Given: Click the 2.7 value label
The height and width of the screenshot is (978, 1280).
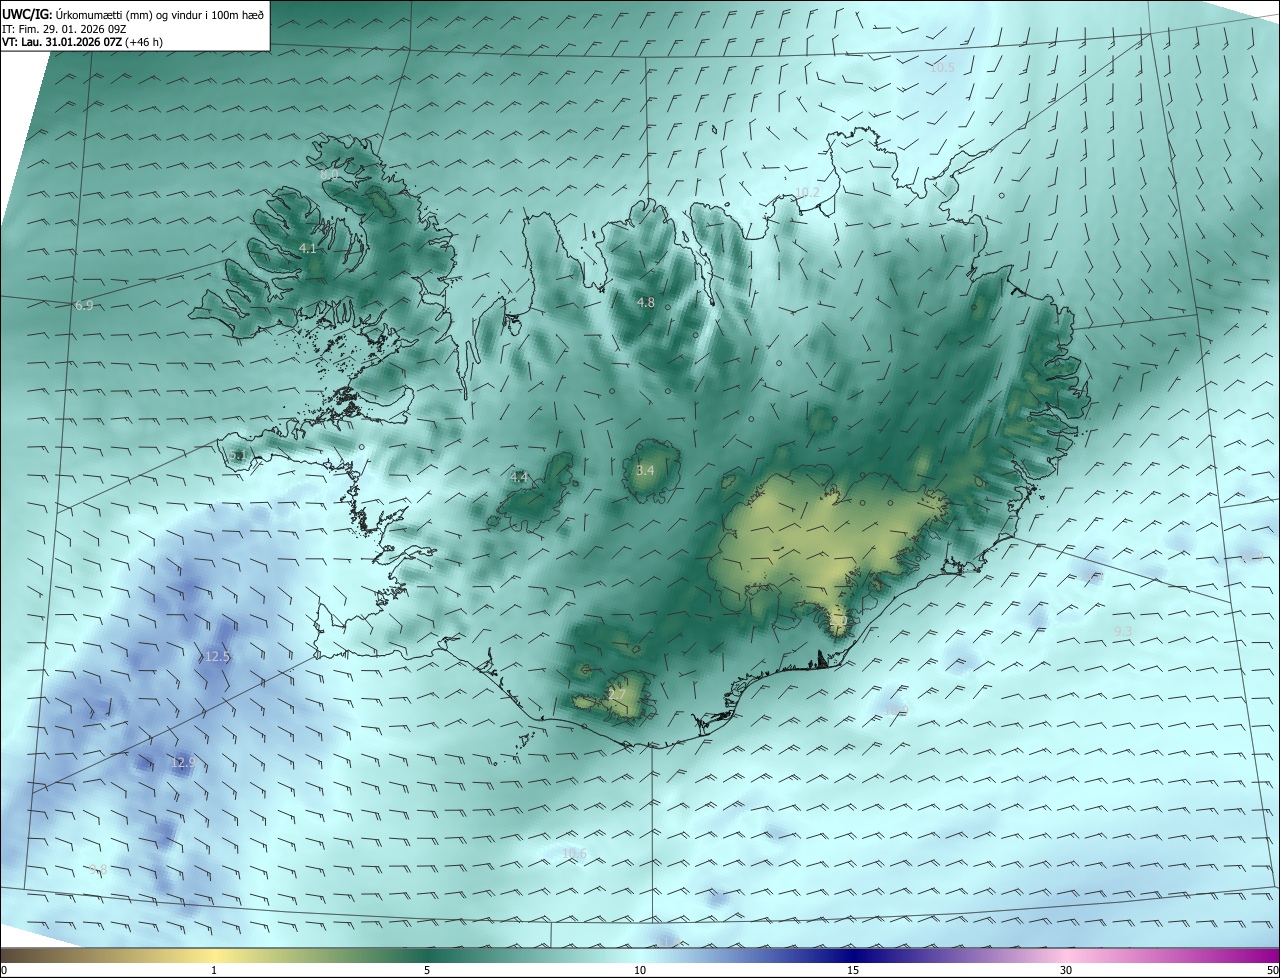Looking at the screenshot, I should (x=617, y=695).
